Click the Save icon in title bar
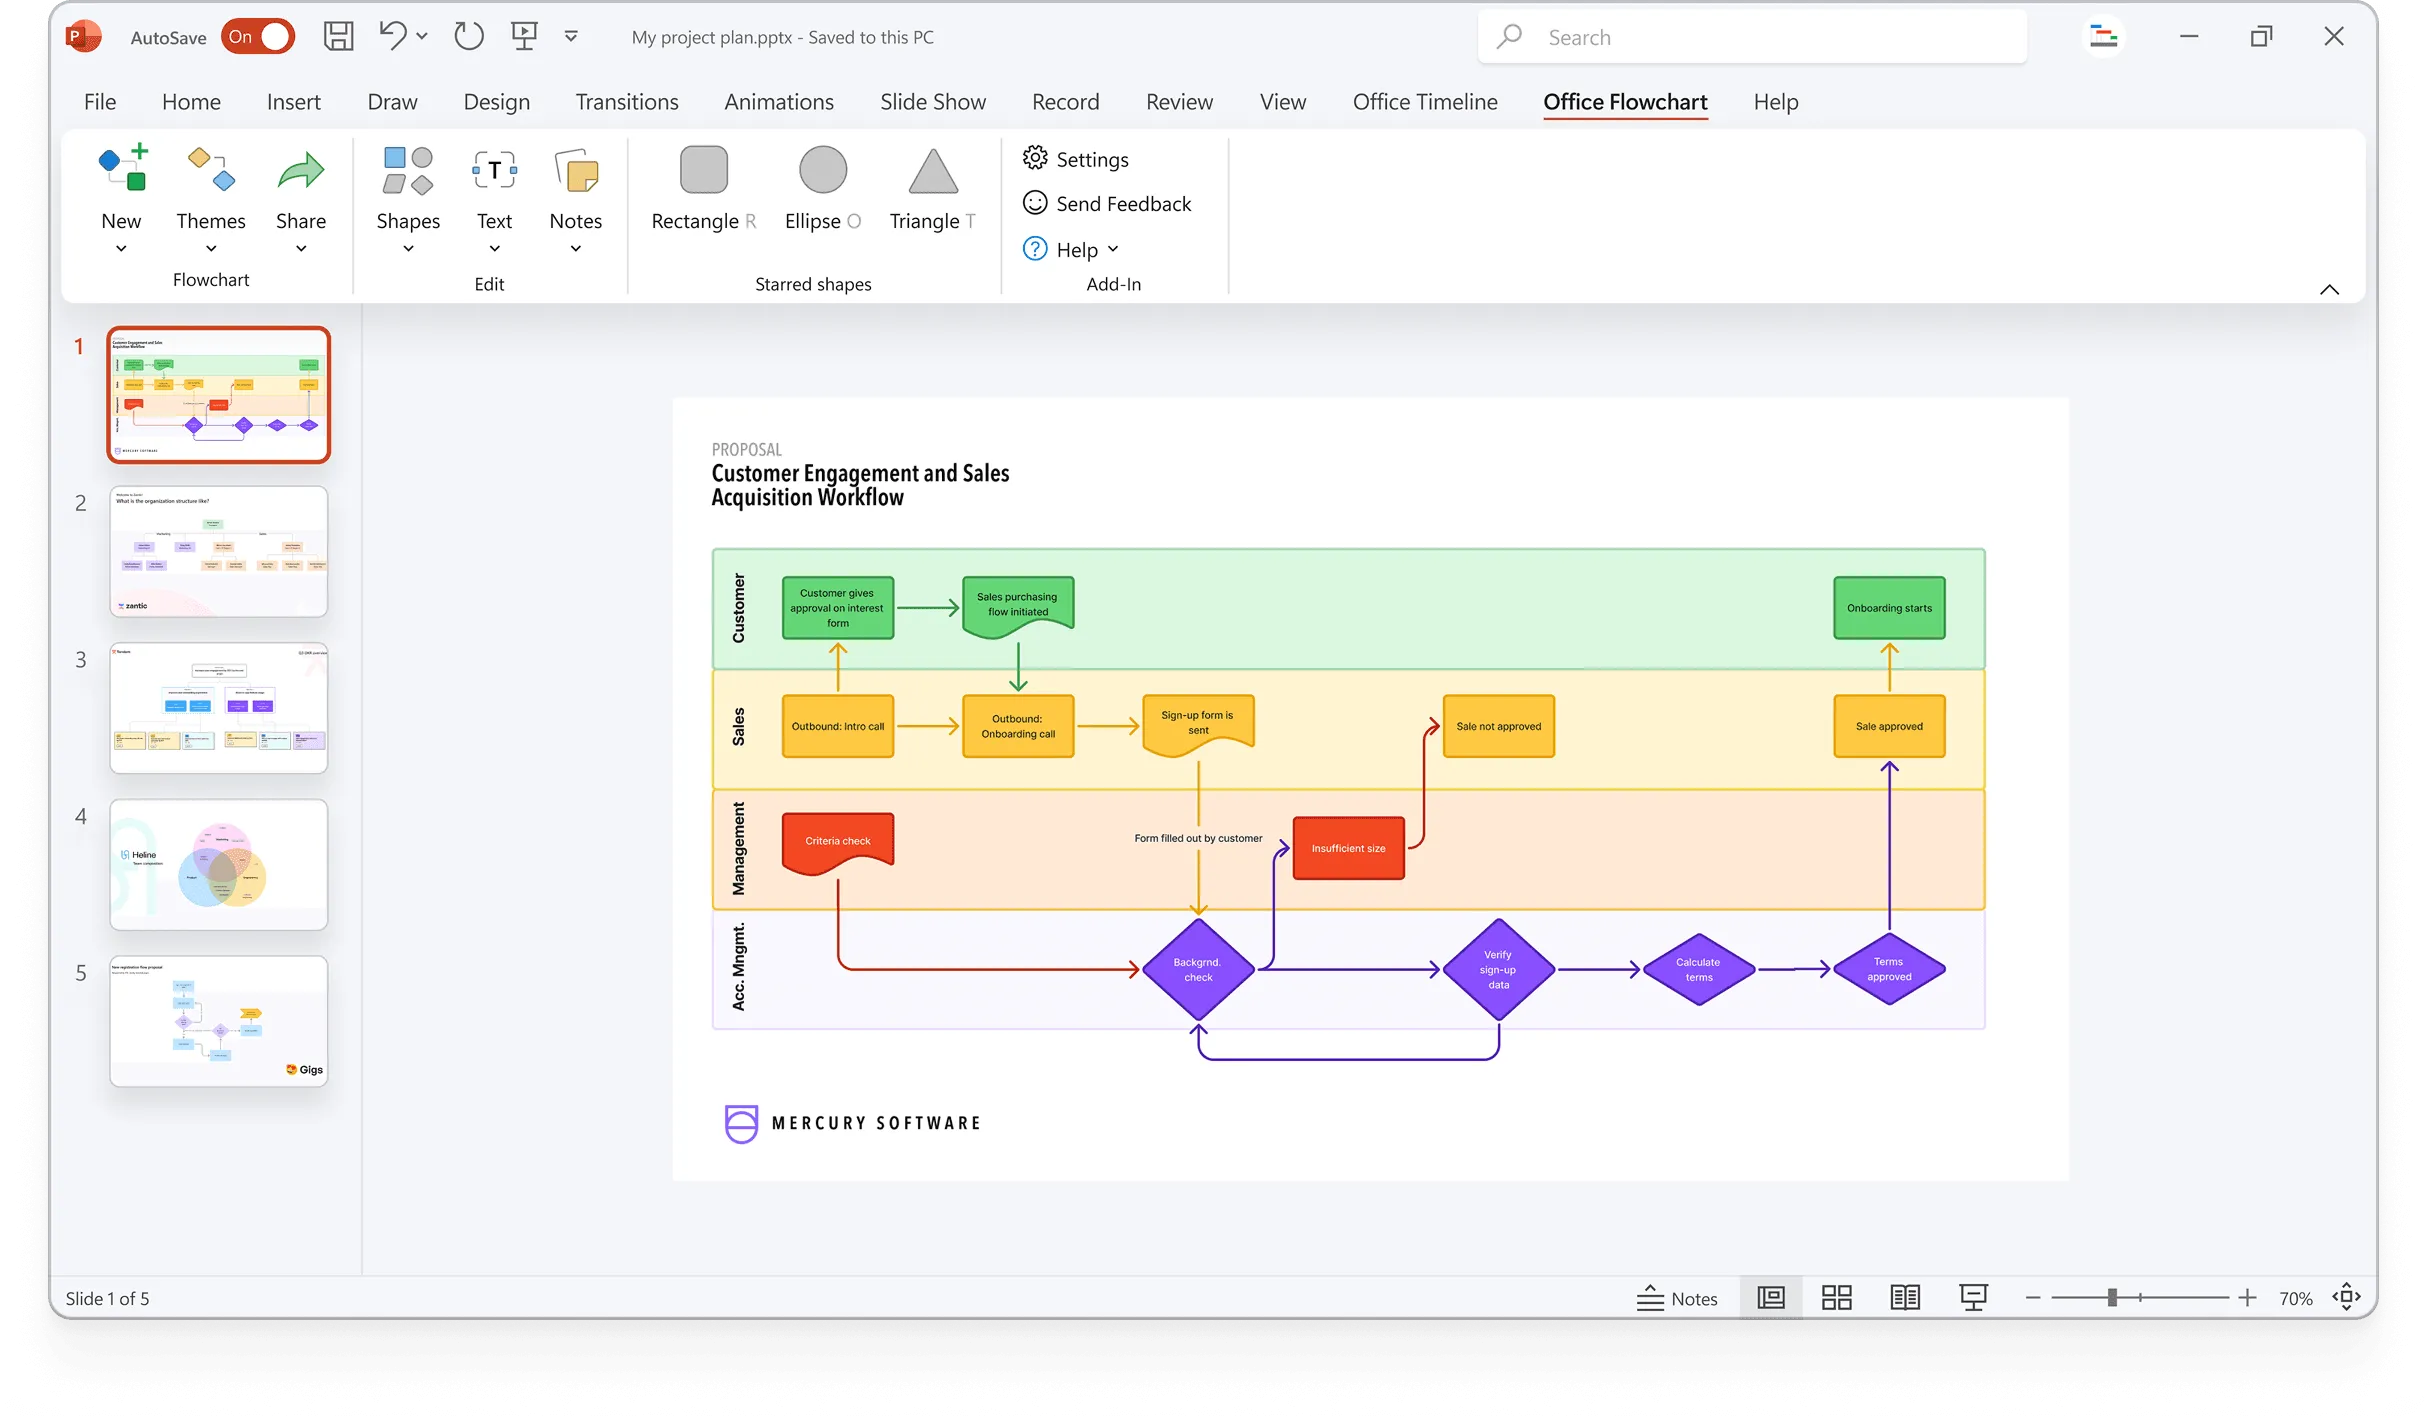The height and width of the screenshot is (1416, 2427). [338, 37]
